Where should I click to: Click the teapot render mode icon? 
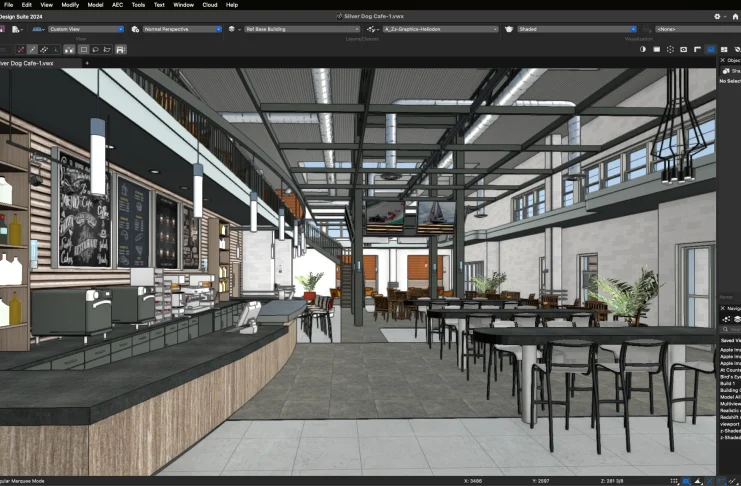(x=509, y=29)
